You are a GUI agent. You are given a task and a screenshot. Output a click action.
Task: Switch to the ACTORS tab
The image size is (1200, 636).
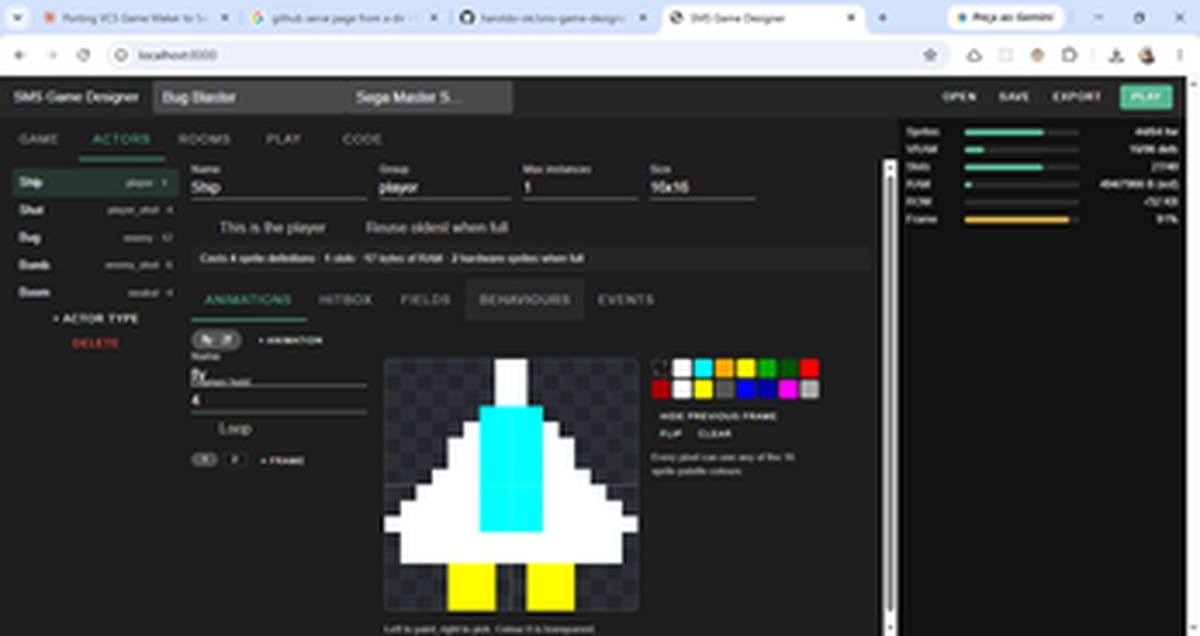point(121,139)
